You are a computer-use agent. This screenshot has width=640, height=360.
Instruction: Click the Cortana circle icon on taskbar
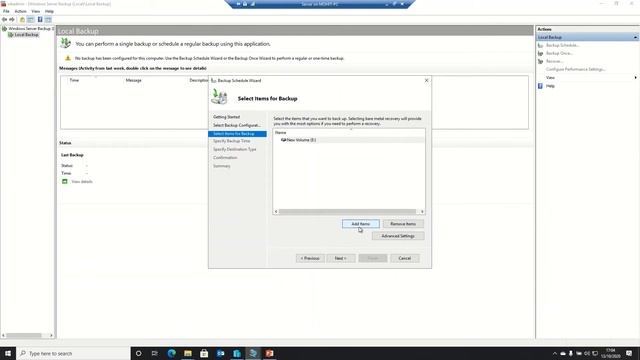(x=138, y=353)
